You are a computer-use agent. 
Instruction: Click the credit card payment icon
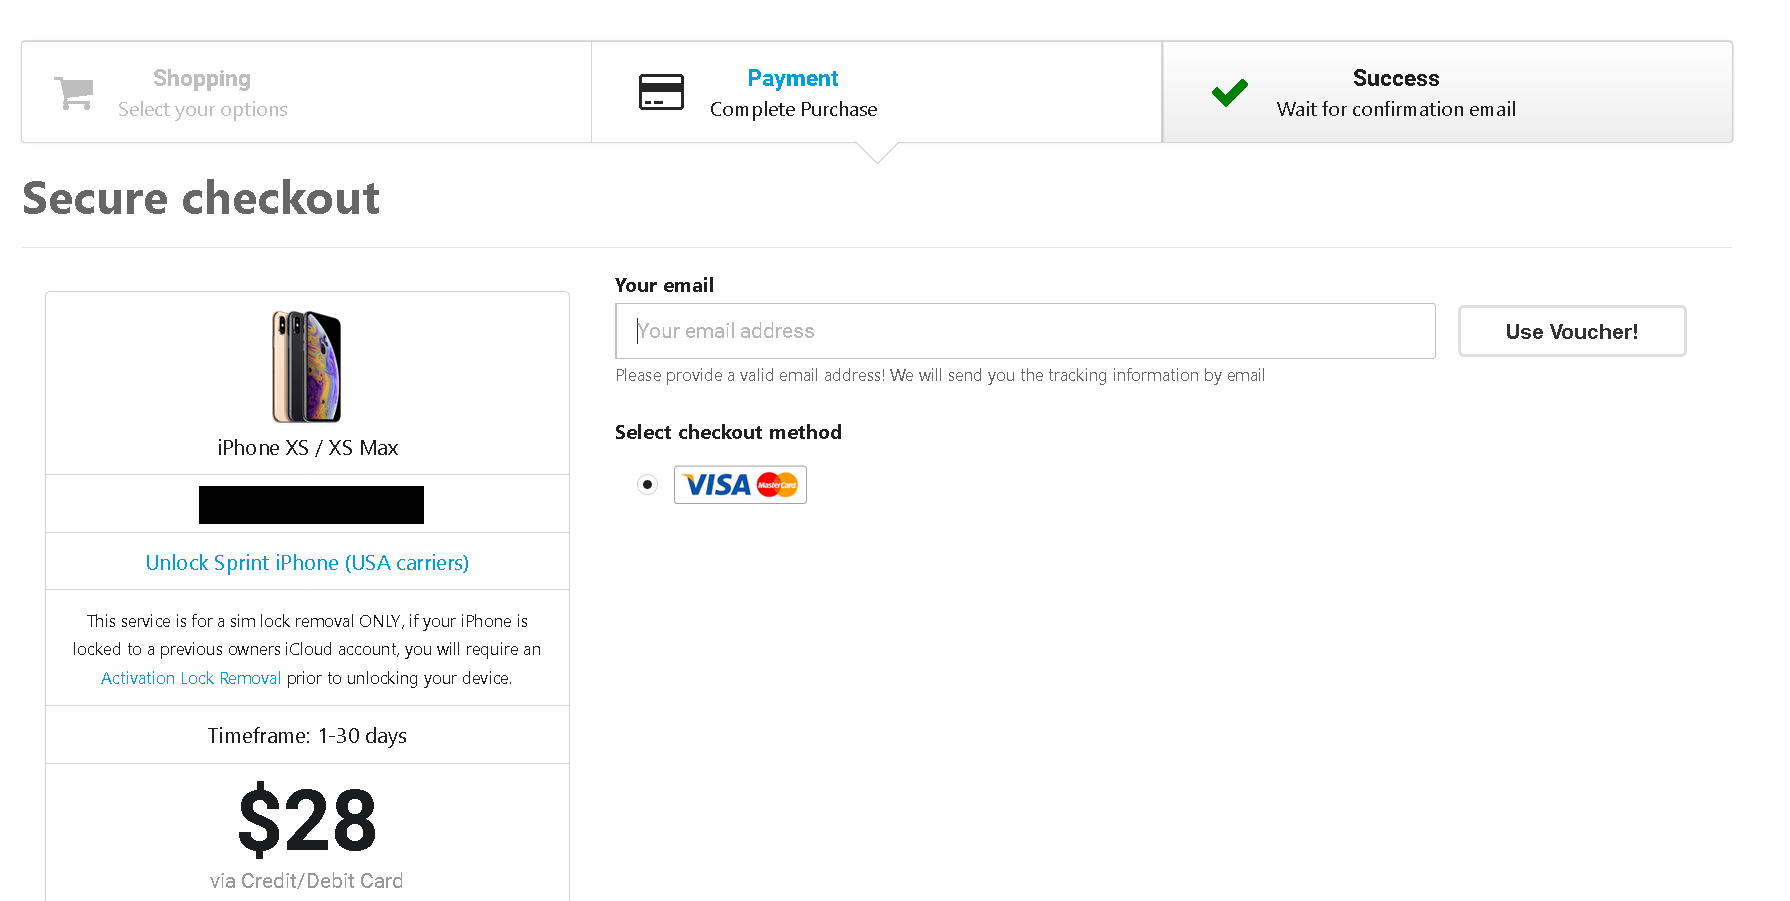pyautogui.click(x=661, y=92)
